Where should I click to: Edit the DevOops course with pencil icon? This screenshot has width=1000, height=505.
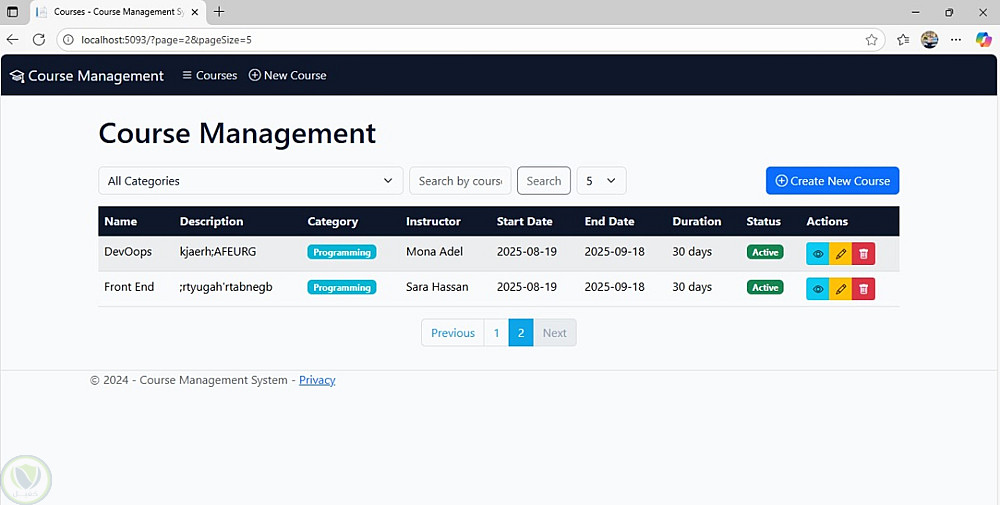841,254
